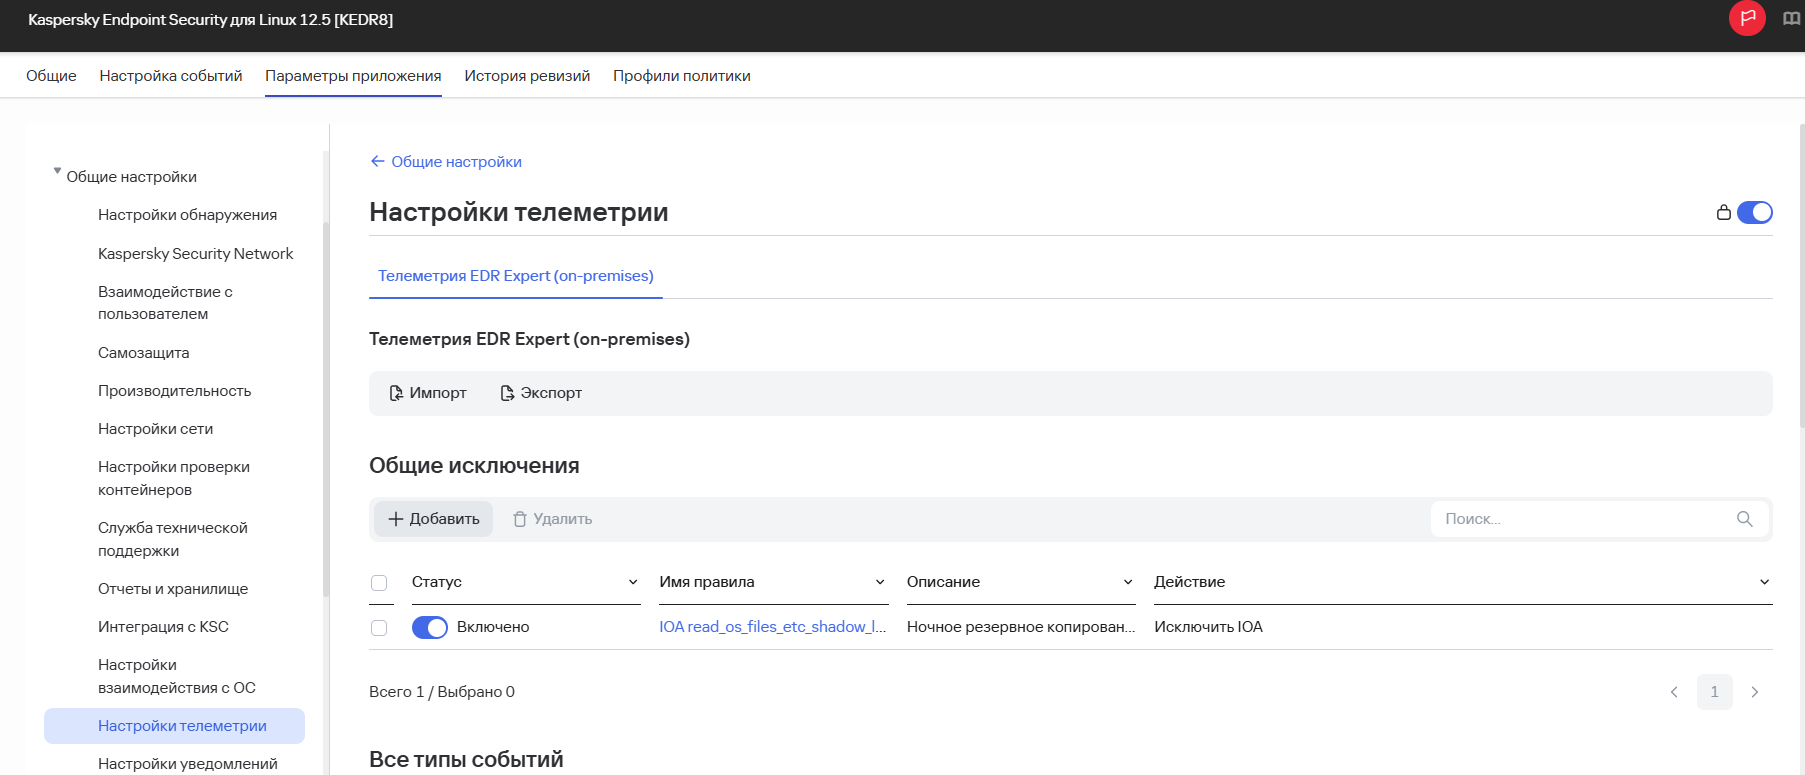Open the 'IOA read_os_files_etc_shadow' rule link
Viewport: 1805px width, 775px height.
coord(773,627)
